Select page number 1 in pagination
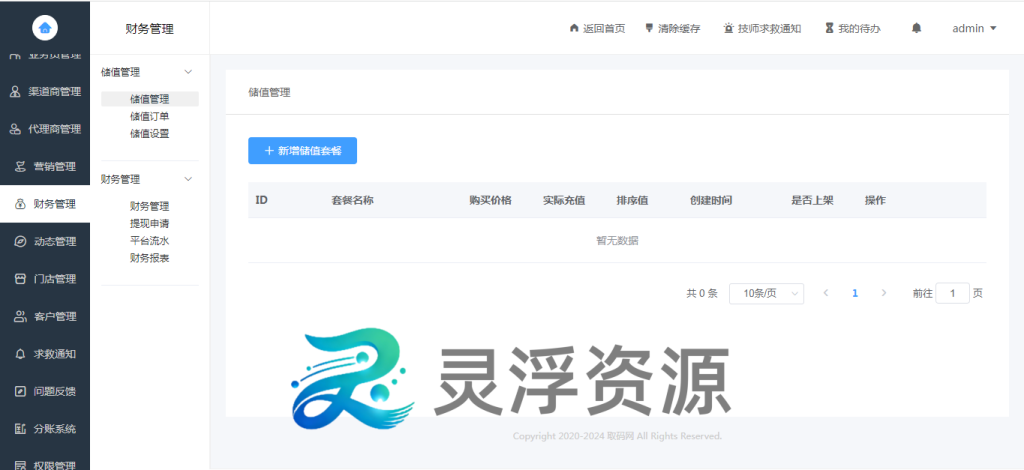 coord(855,293)
